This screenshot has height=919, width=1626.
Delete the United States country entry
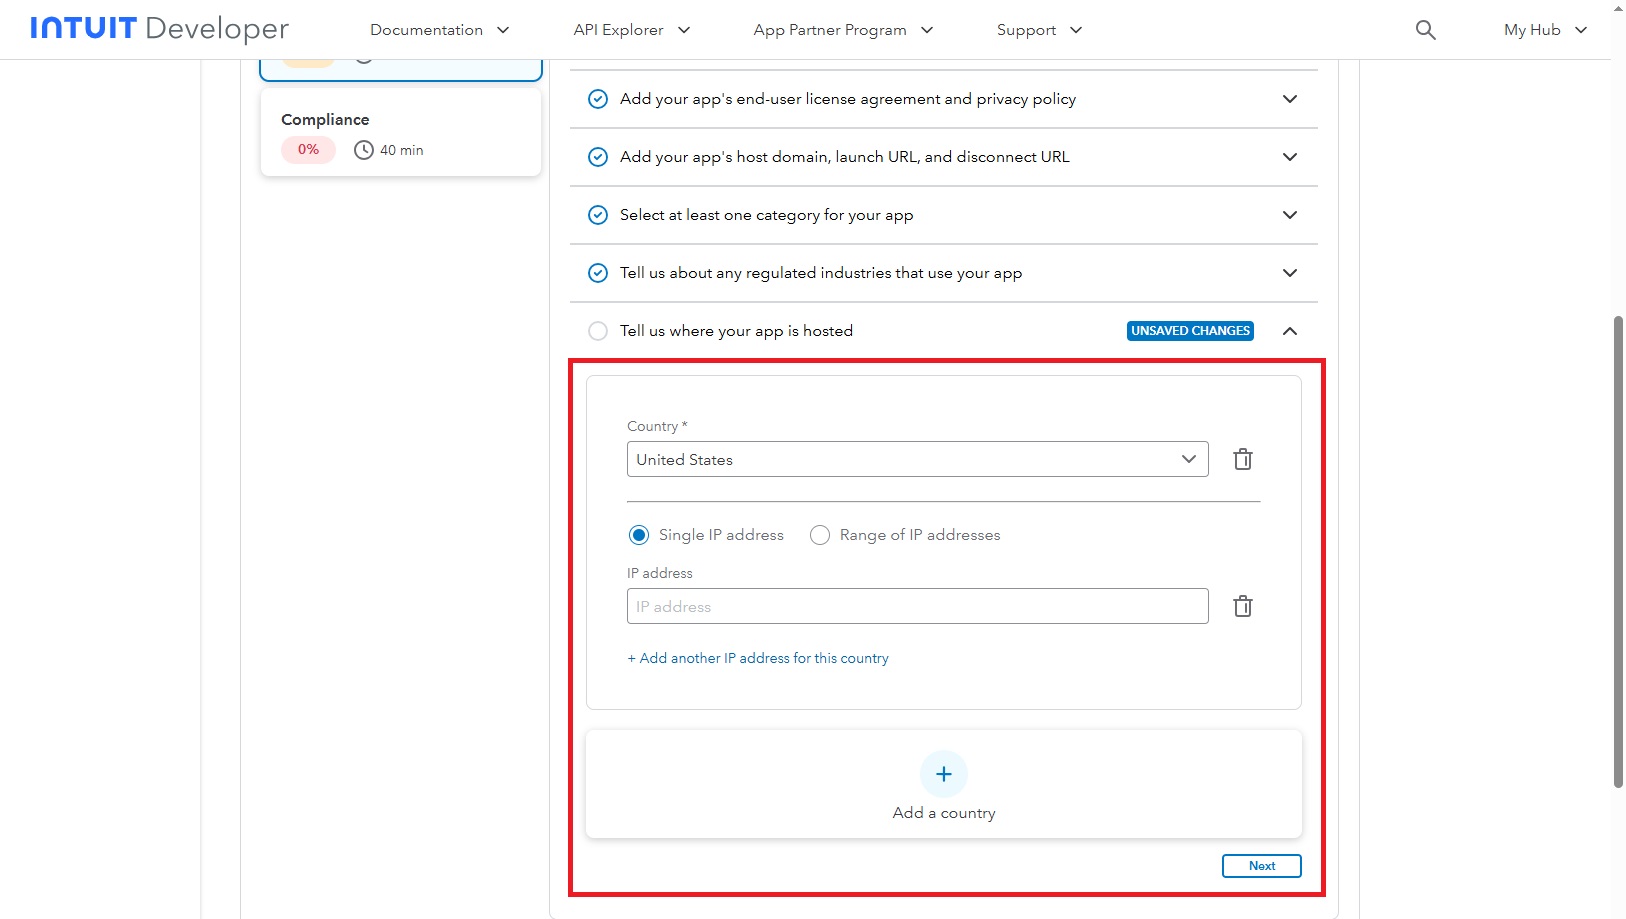point(1242,459)
